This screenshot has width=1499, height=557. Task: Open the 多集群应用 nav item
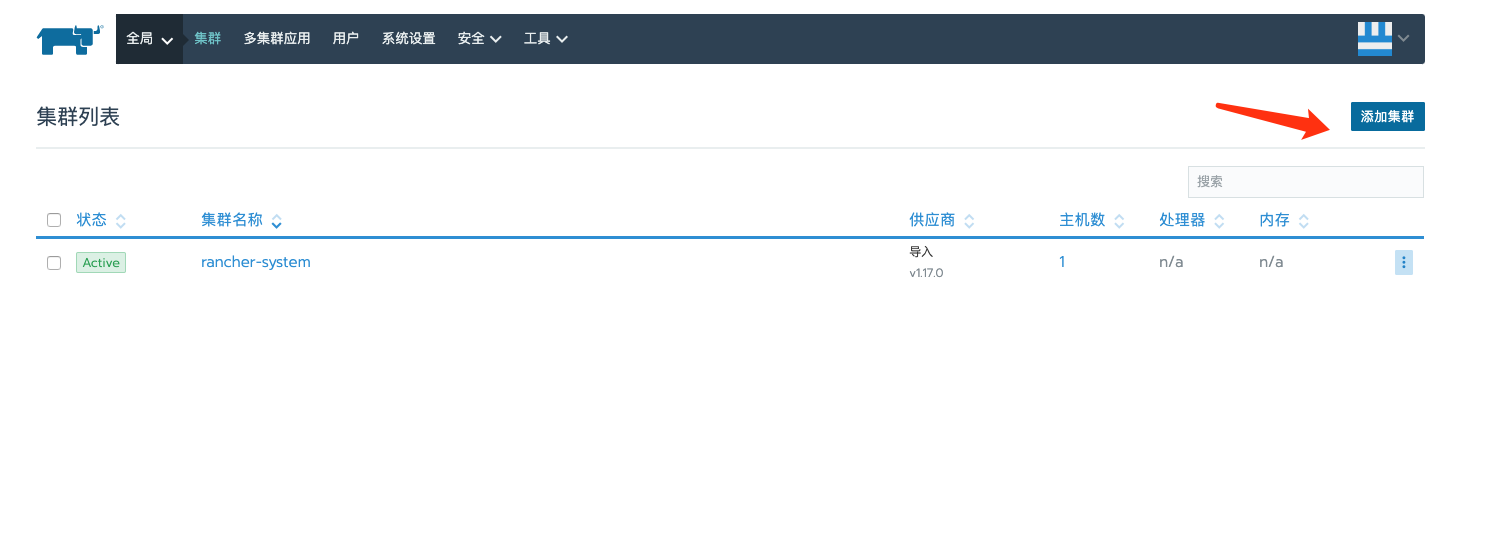277,39
